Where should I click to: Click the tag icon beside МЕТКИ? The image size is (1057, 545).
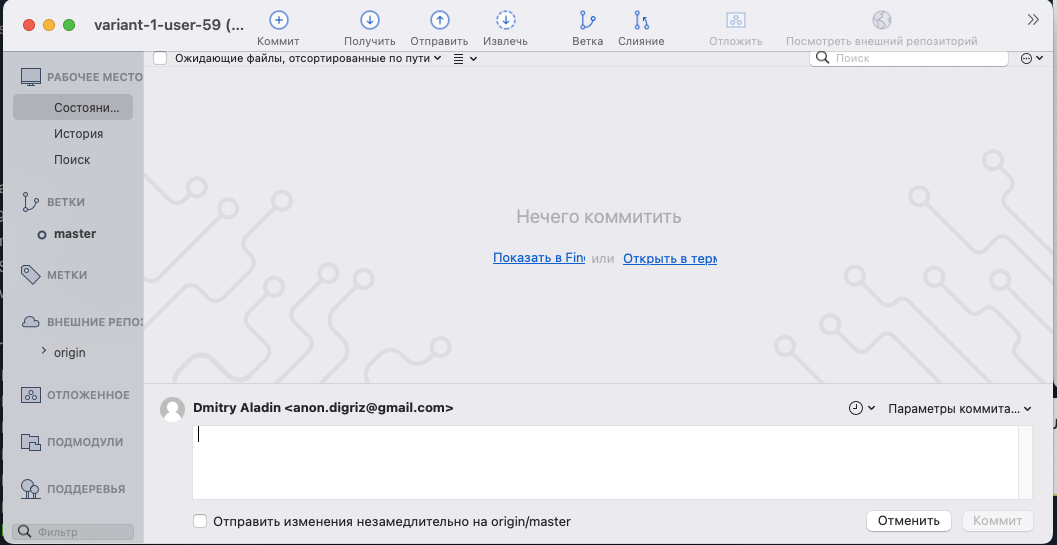[30, 275]
